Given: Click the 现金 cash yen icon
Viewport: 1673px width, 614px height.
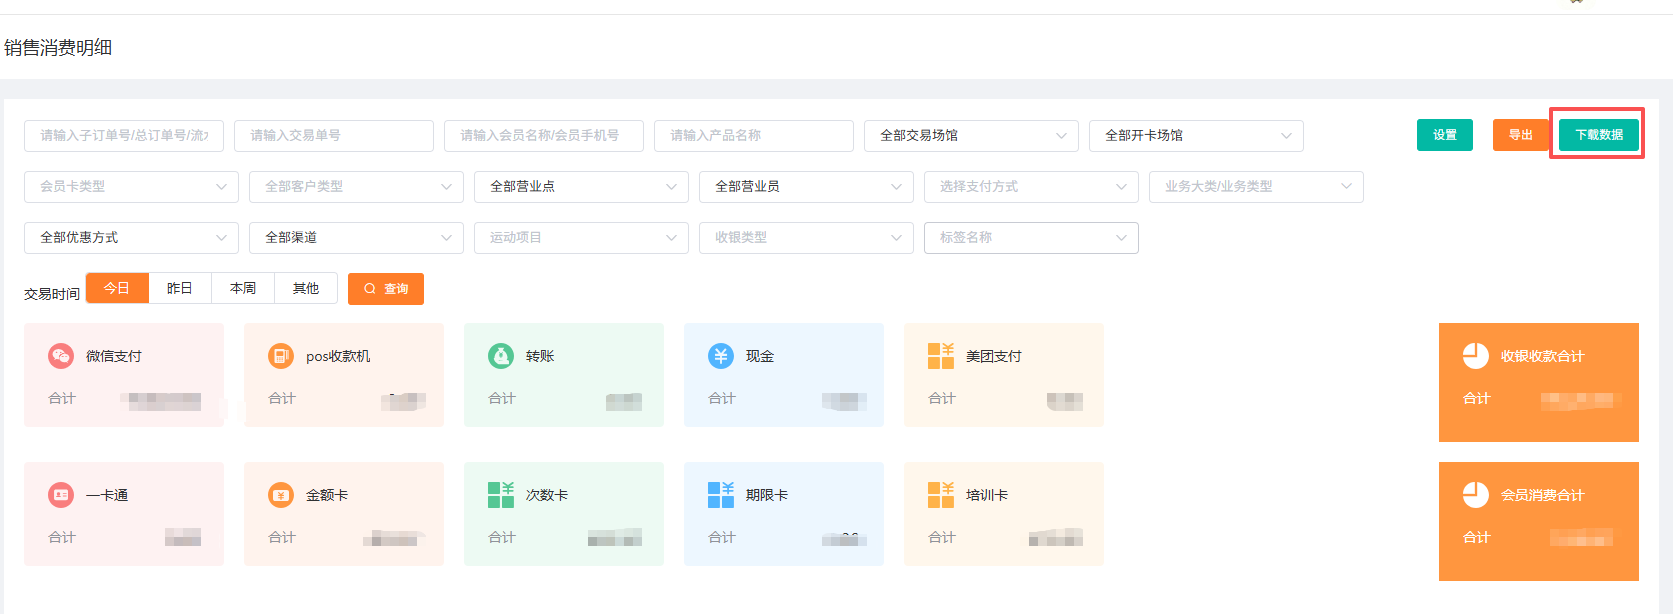Looking at the screenshot, I should tap(721, 356).
